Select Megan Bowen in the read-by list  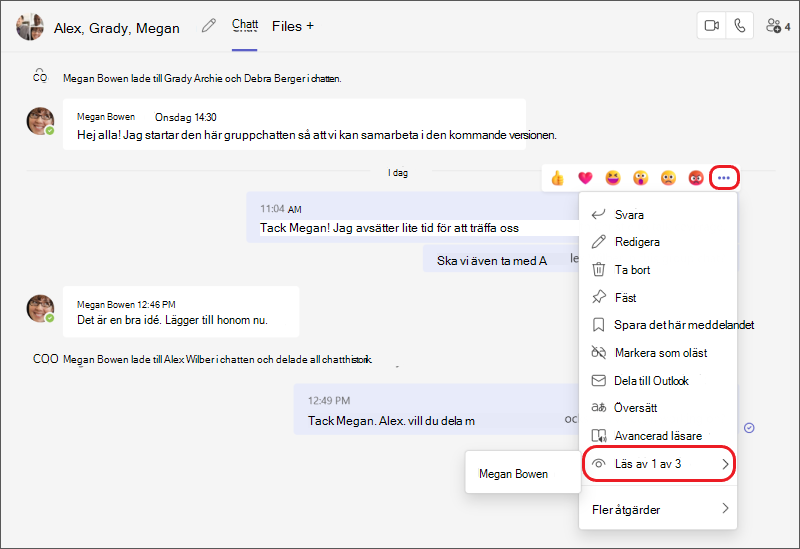coord(514,474)
